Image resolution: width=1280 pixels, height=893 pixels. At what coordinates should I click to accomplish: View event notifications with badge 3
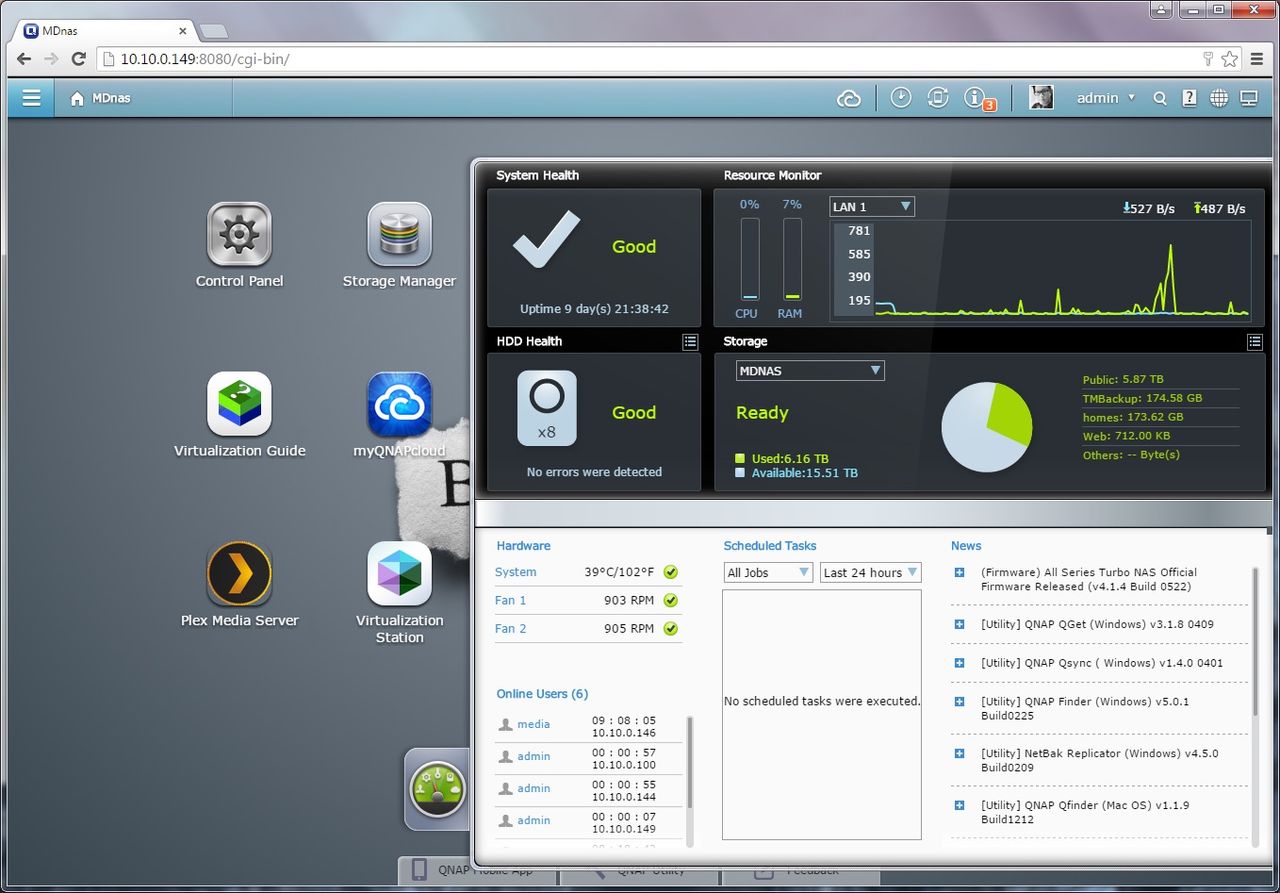[977, 98]
